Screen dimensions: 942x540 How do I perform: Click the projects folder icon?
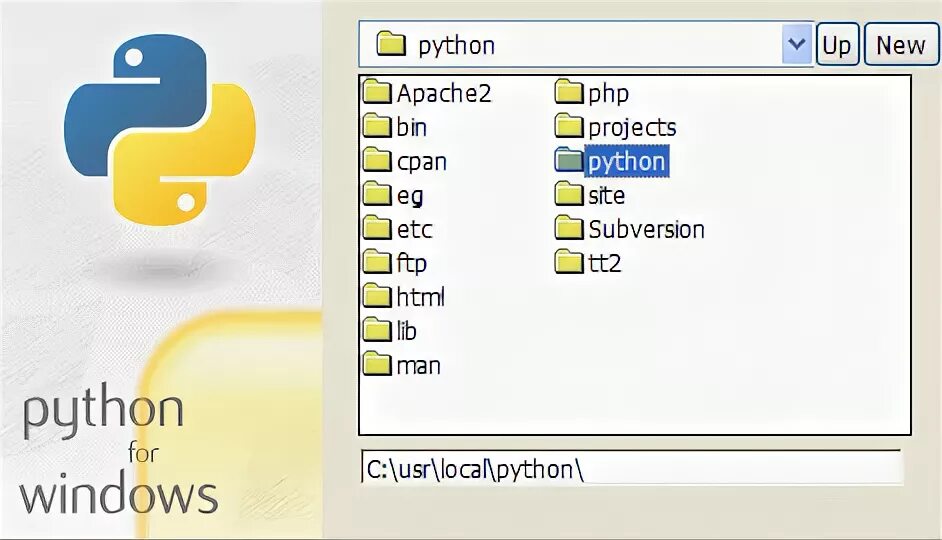click(568, 126)
